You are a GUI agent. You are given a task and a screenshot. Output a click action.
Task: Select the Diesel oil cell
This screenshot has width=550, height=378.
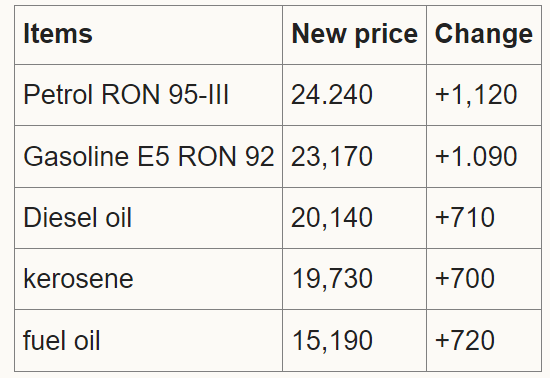tap(148, 218)
